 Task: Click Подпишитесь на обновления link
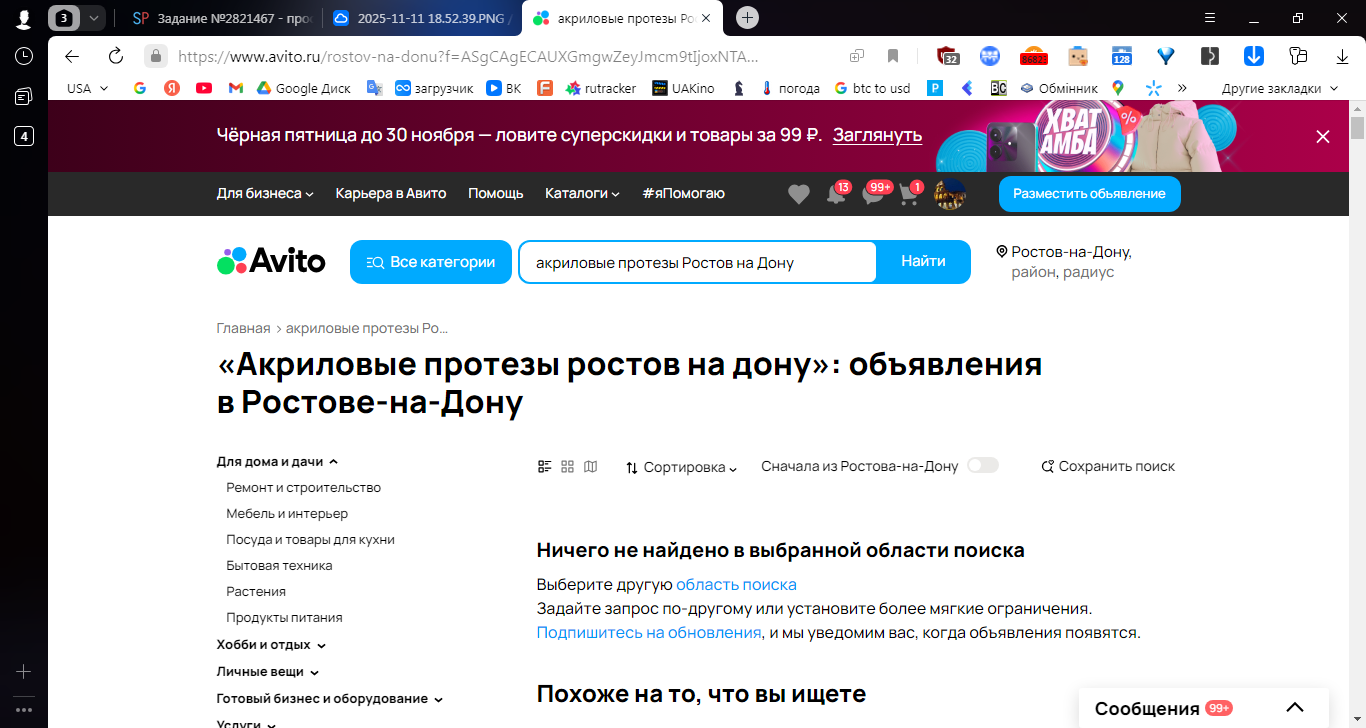coord(649,632)
